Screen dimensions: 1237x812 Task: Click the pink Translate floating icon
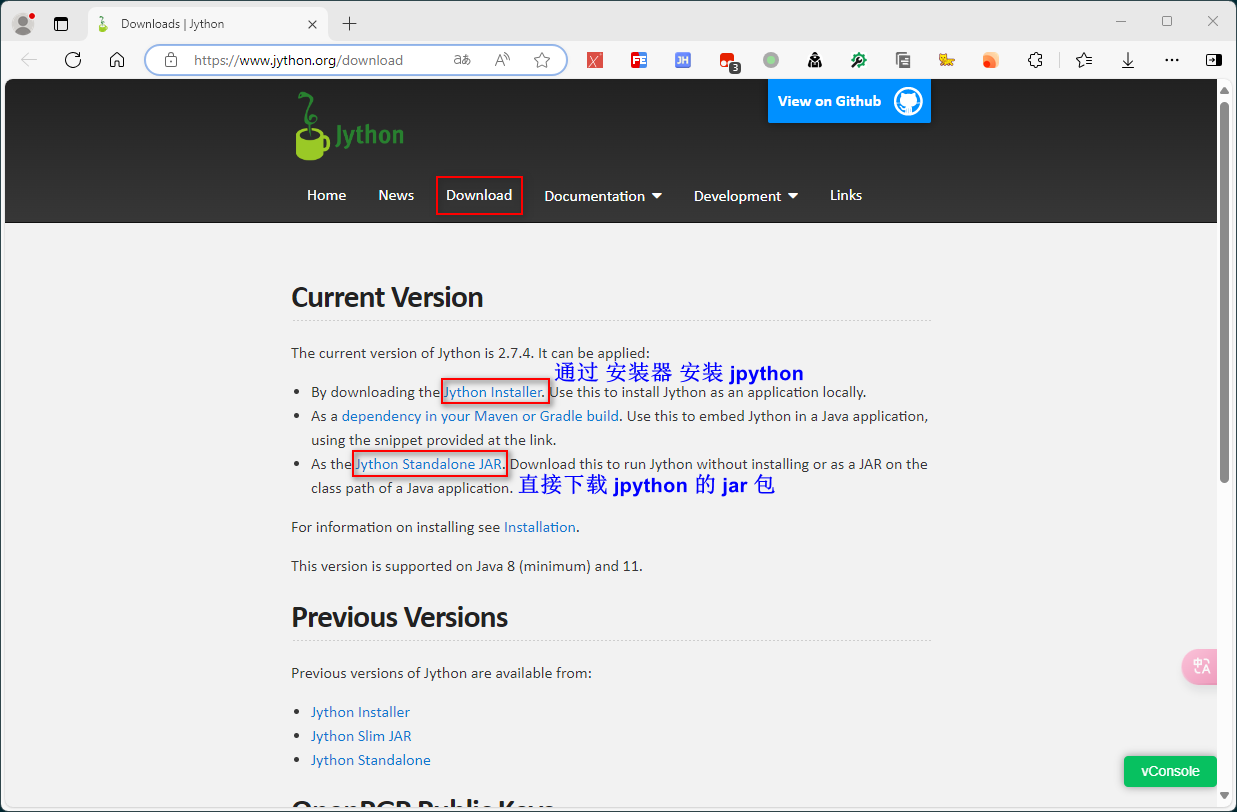click(x=1199, y=666)
